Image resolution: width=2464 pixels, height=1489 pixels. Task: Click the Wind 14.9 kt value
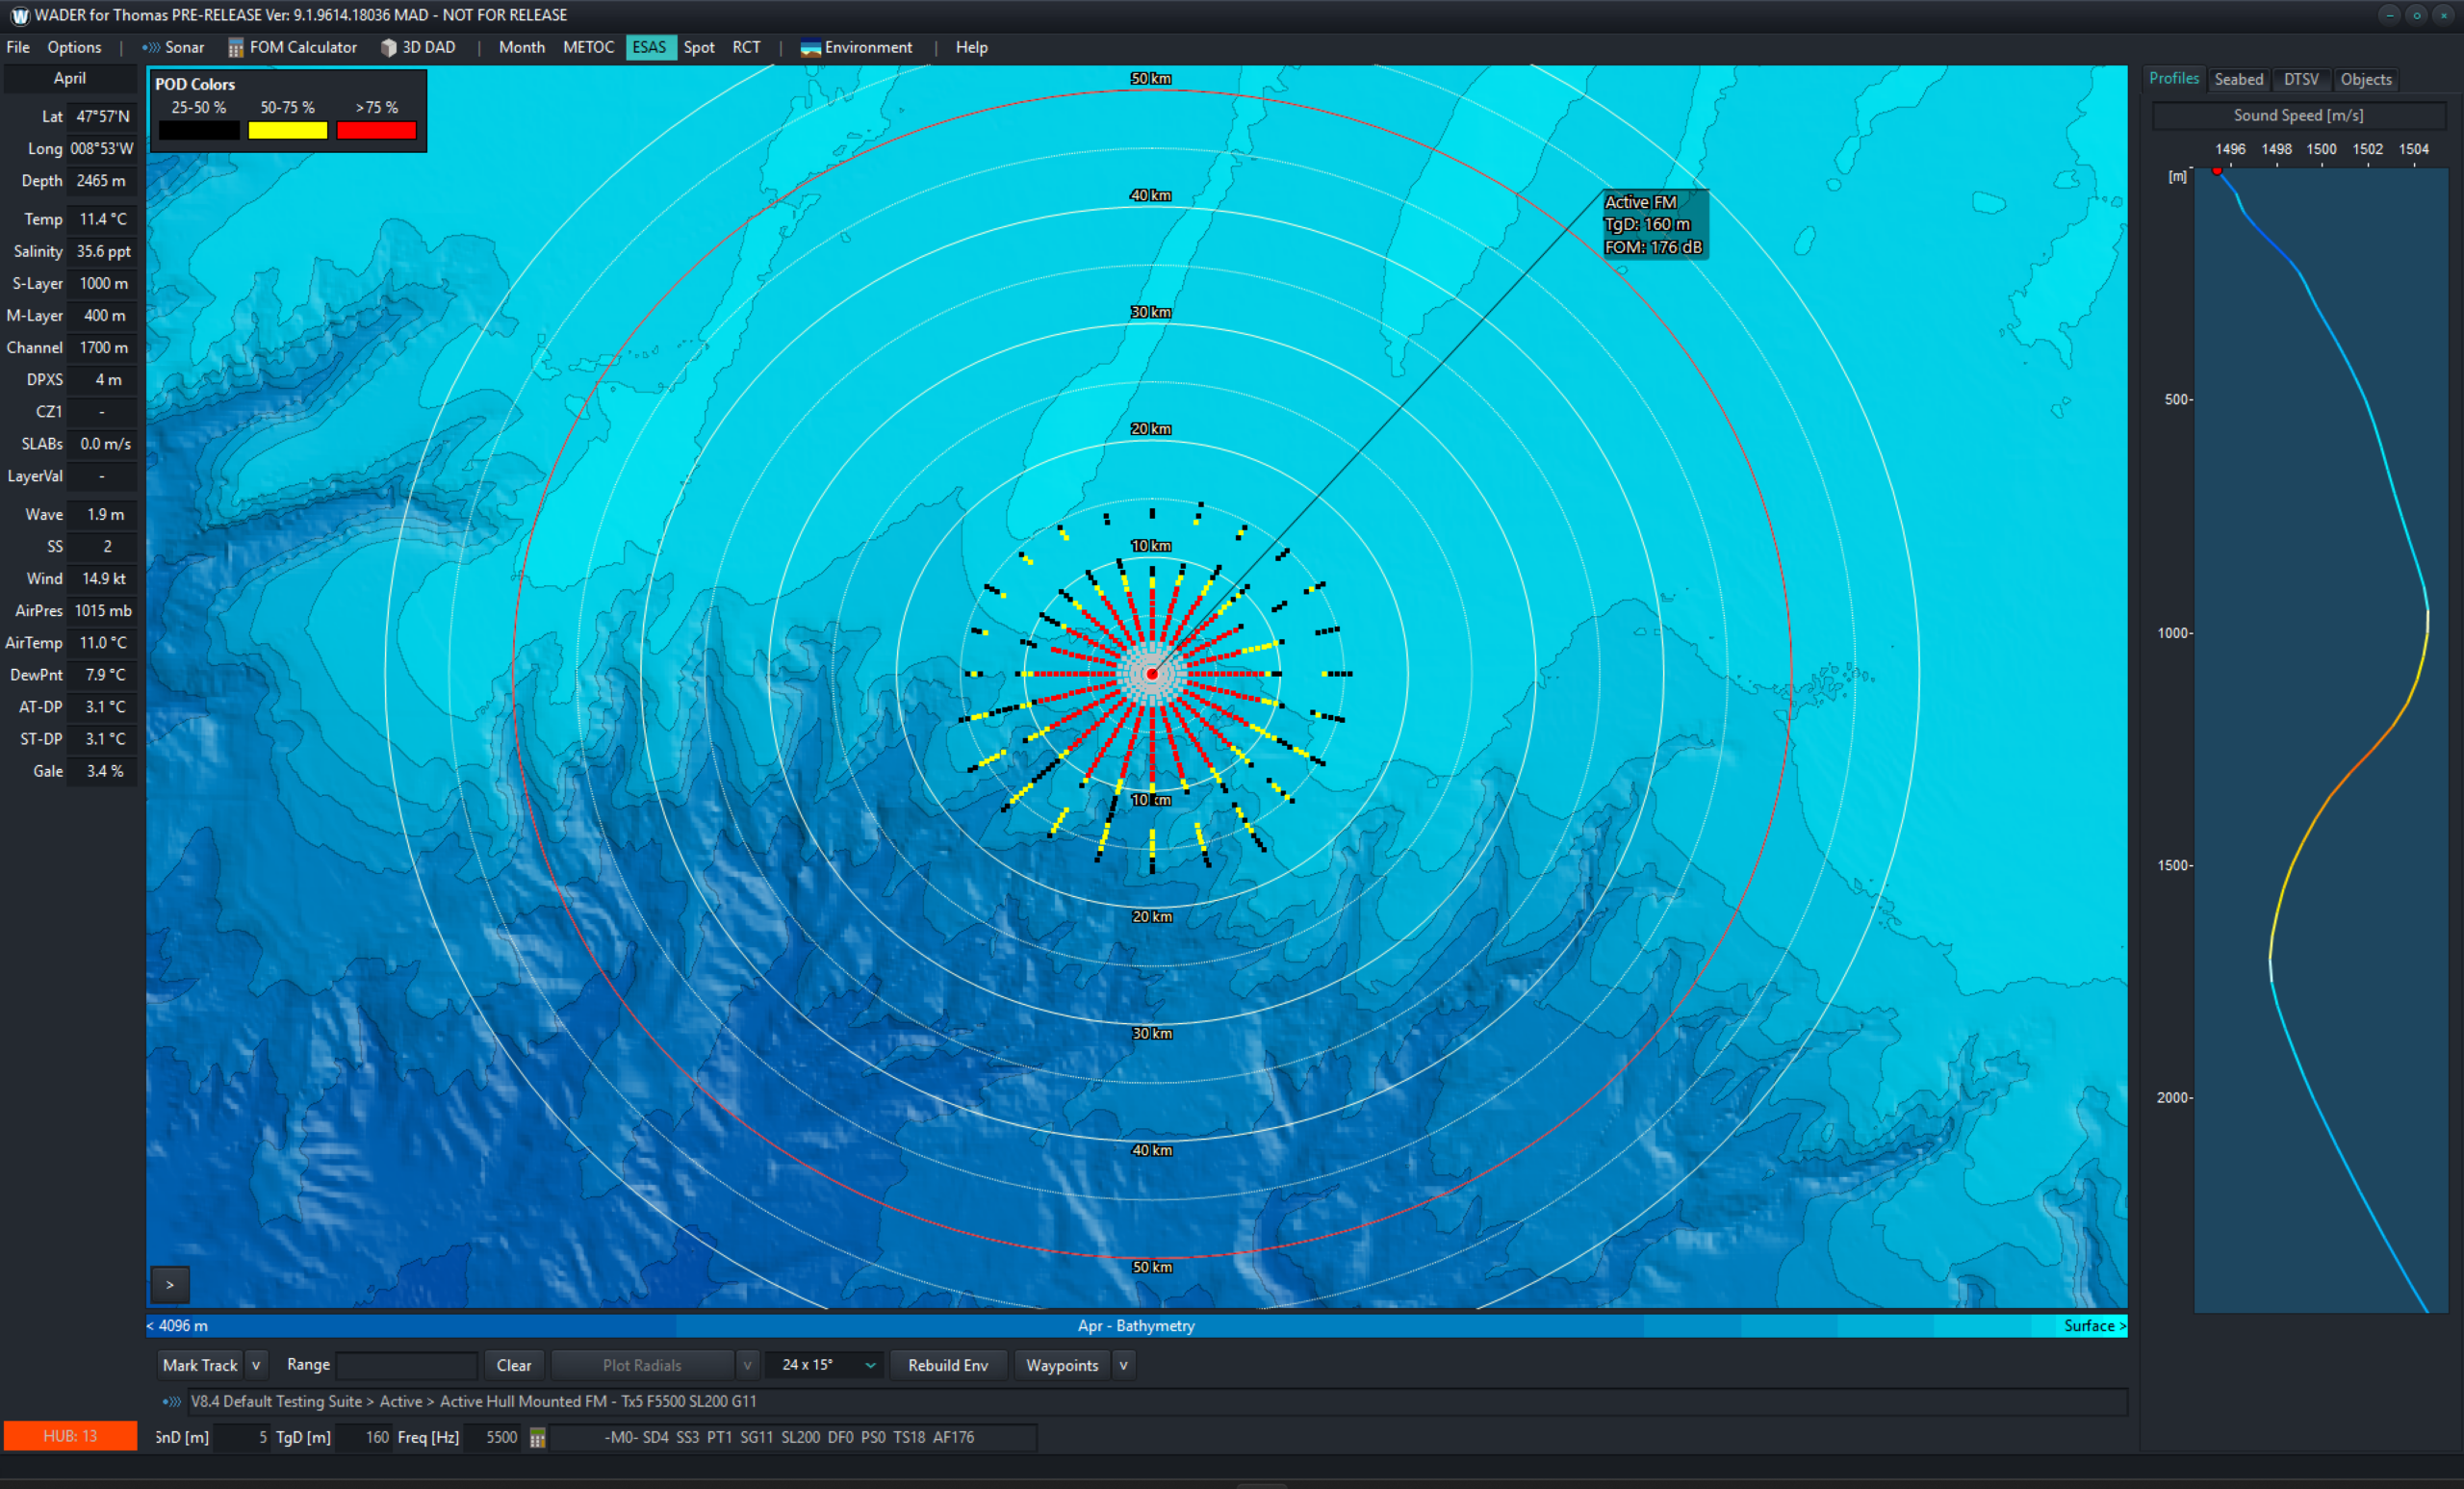[103, 579]
